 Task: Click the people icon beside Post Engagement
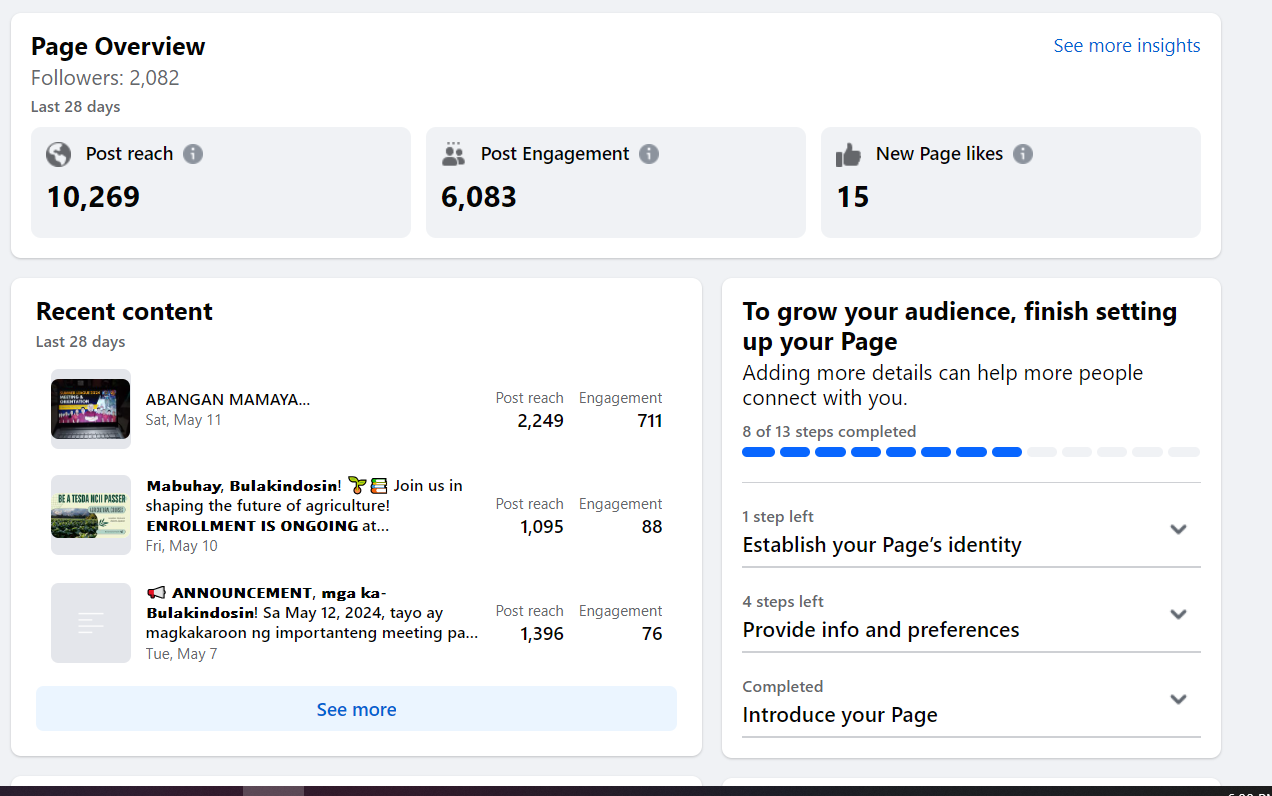(x=454, y=154)
